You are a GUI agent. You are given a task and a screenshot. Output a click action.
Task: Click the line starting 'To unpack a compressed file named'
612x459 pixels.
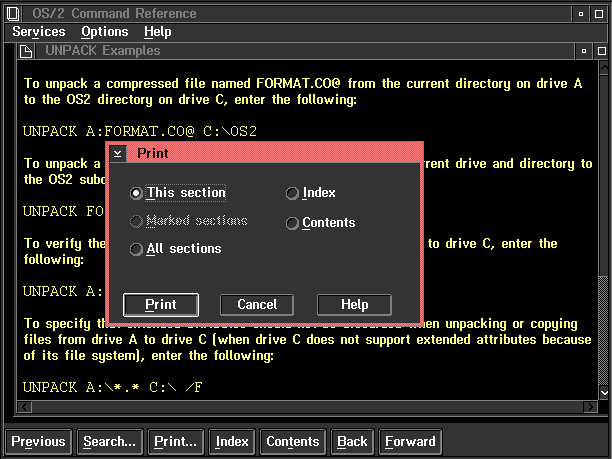[x=303, y=84]
